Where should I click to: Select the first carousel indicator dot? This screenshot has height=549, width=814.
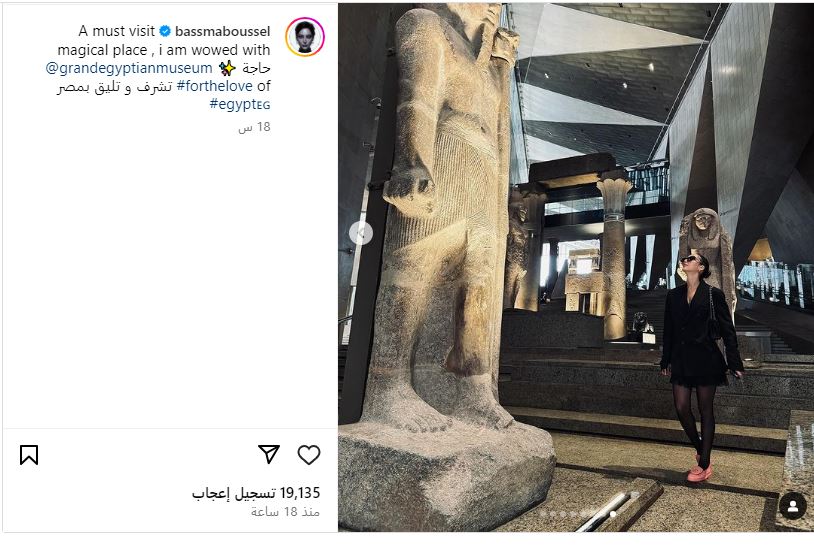[x=544, y=514]
